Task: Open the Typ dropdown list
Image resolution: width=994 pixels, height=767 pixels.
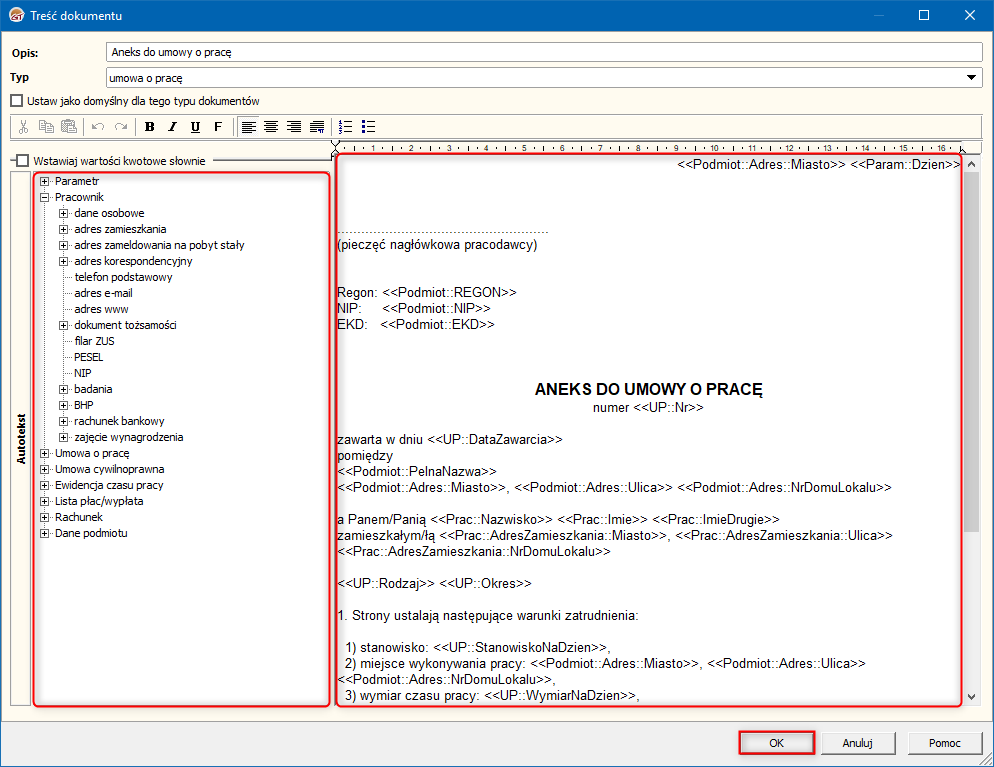Action: pyautogui.click(x=971, y=78)
